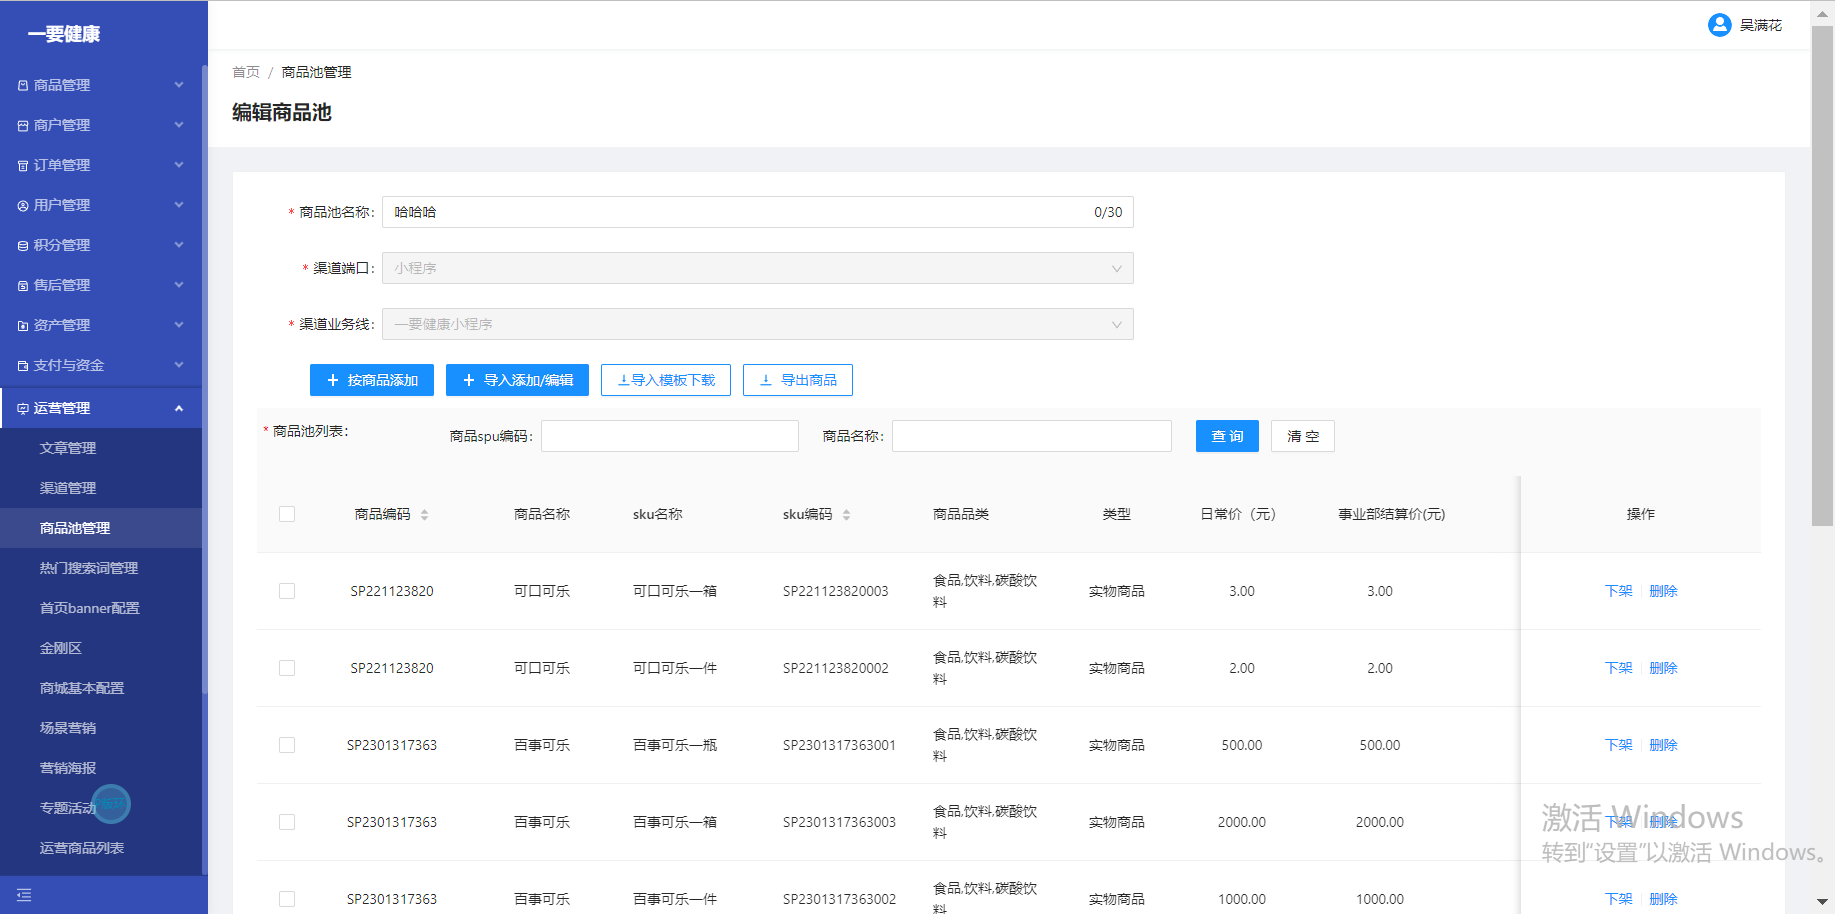Check the row for 百事可乐一瓶
Image resolution: width=1835 pixels, height=914 pixels.
(x=287, y=745)
